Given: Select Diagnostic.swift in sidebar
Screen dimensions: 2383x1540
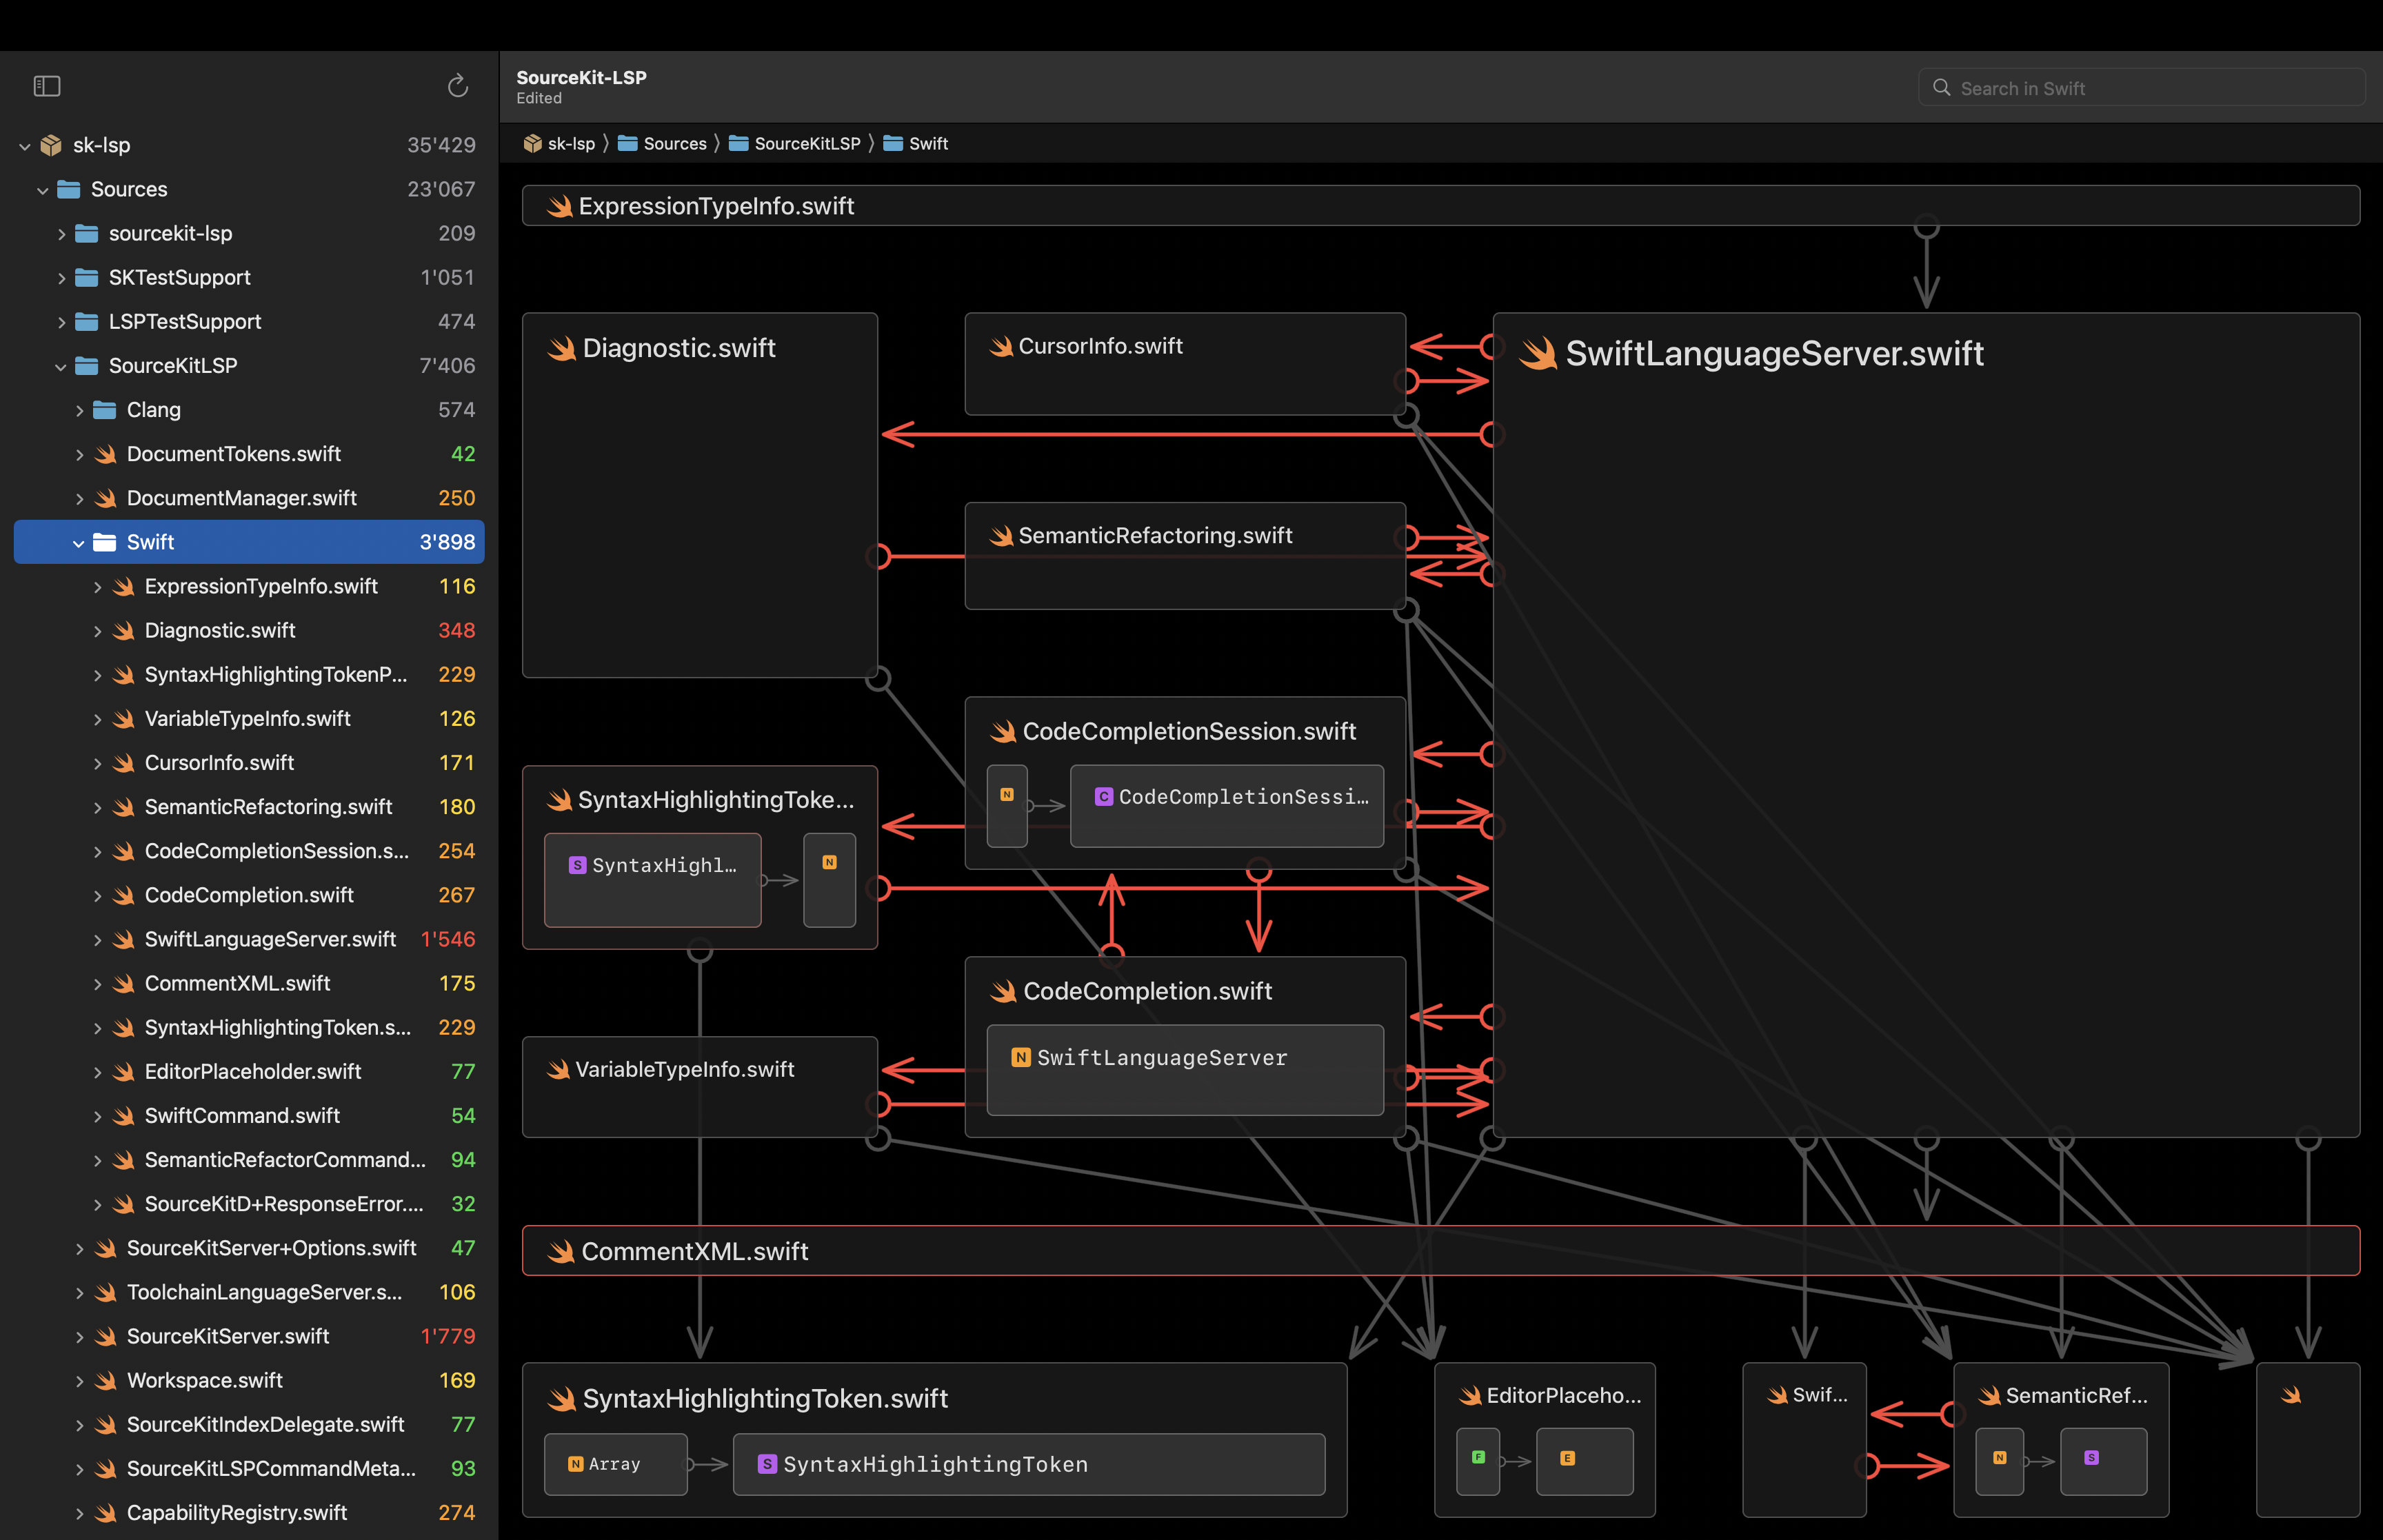Looking at the screenshot, I should coord(249,631).
